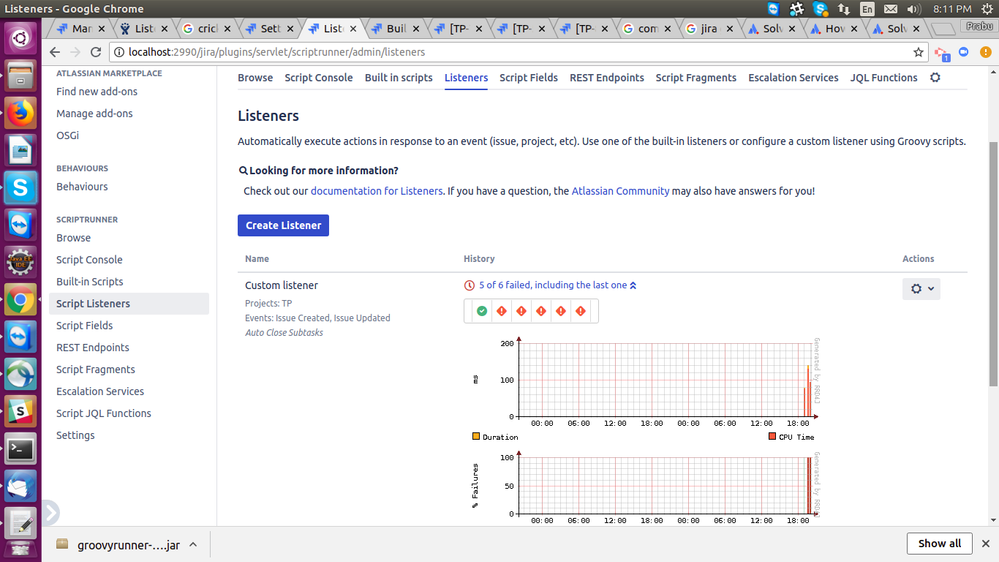Click the Show all downloads button
This screenshot has height=562, width=999.
939,544
